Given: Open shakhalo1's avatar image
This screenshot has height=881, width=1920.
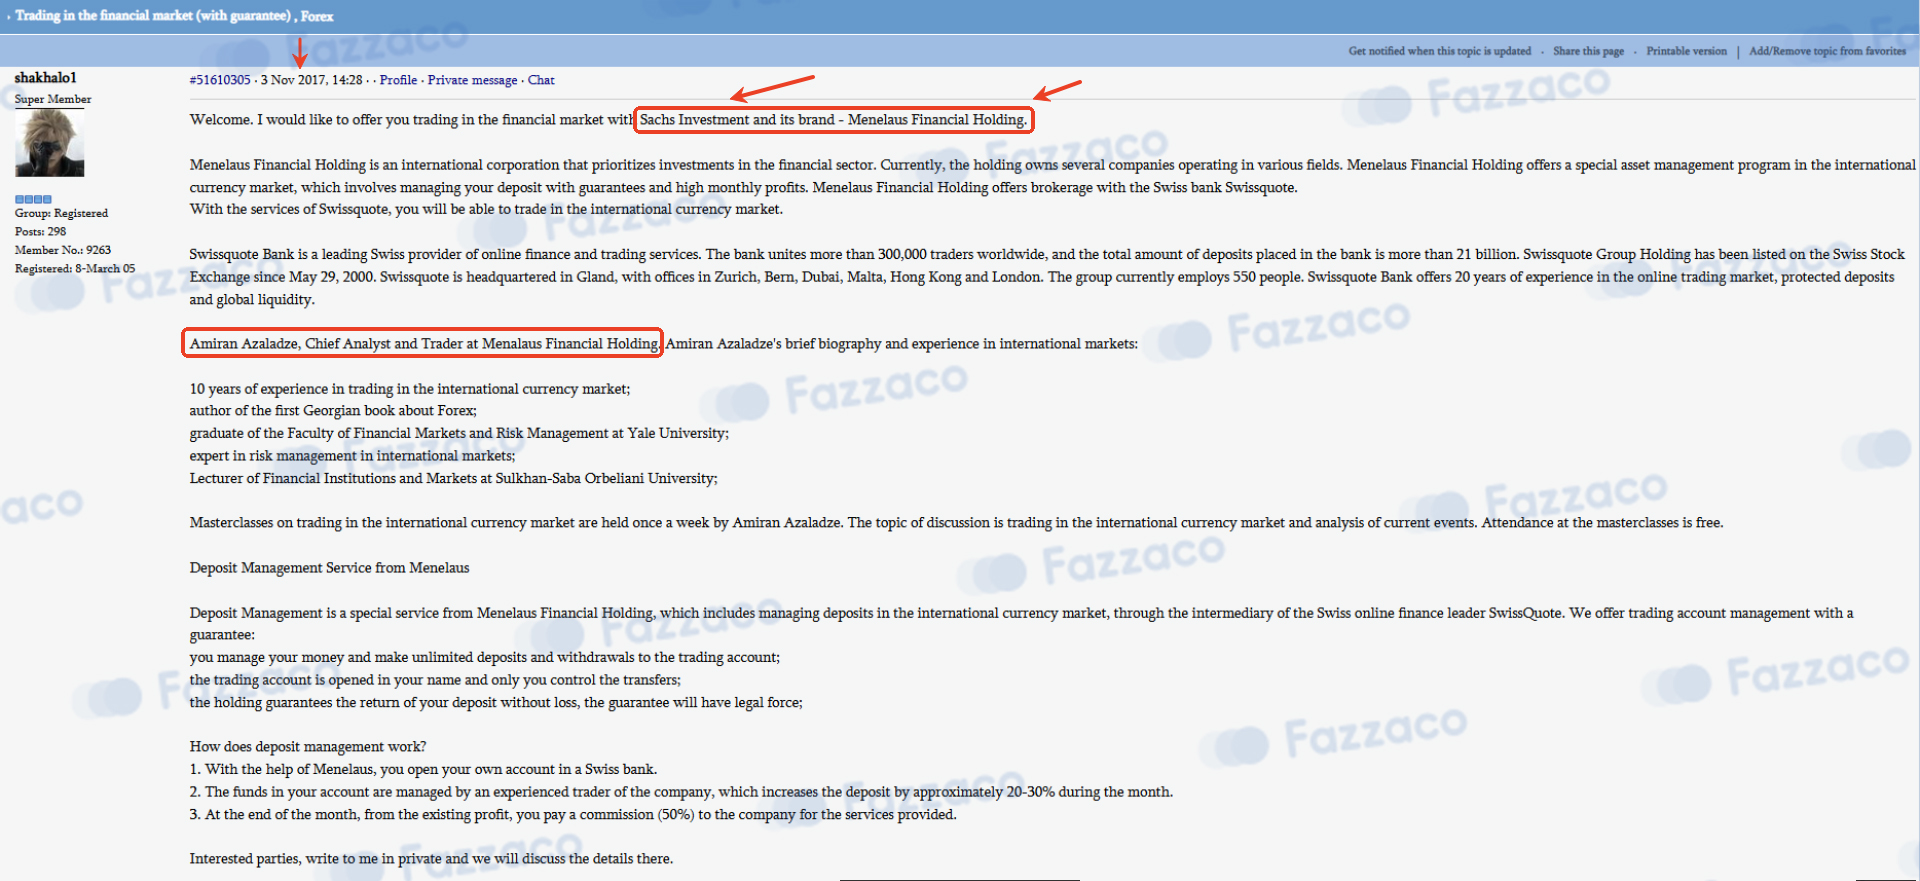Looking at the screenshot, I should click(50, 143).
